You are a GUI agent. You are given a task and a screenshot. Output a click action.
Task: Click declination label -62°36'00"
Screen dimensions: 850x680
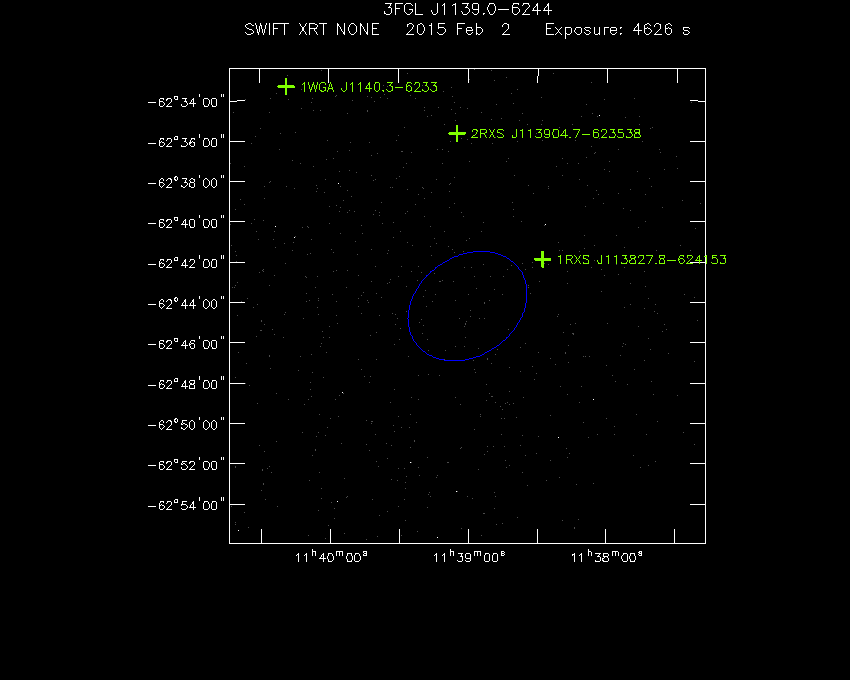pos(186,142)
